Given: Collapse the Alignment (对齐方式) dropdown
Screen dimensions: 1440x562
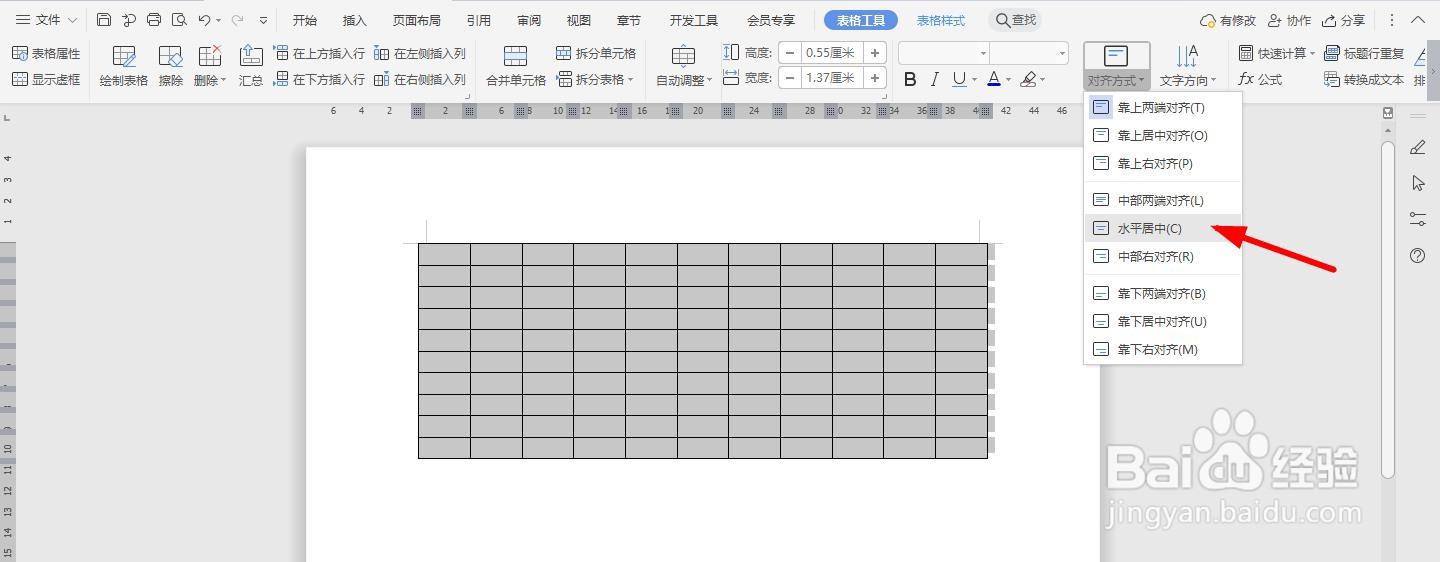Looking at the screenshot, I should coord(1117,67).
